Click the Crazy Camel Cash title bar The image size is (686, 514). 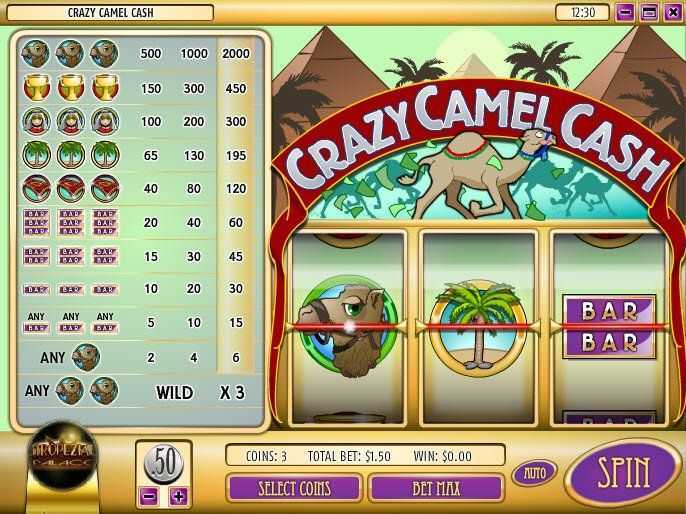(110, 13)
